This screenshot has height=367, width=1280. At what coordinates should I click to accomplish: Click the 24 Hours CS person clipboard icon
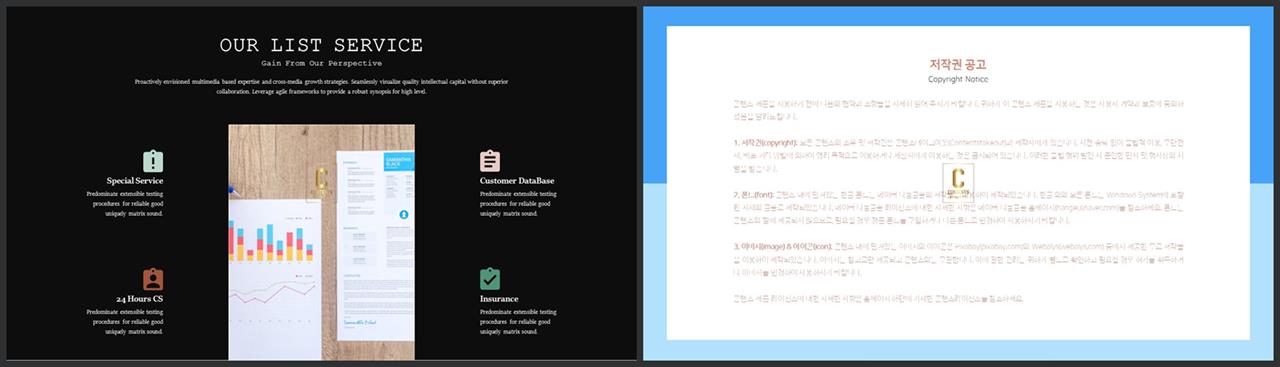153,279
